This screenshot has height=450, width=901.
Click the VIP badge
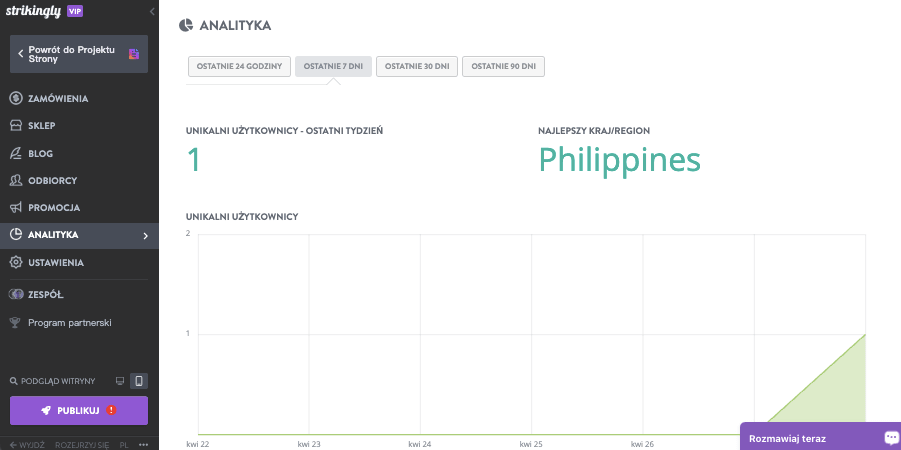tap(75, 11)
